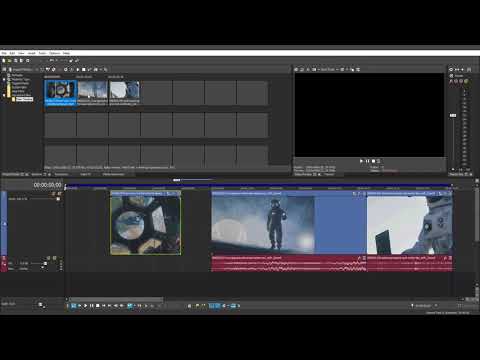
Task: Toggle the audio track mute button
Action: pyautogui.click(x=49, y=258)
